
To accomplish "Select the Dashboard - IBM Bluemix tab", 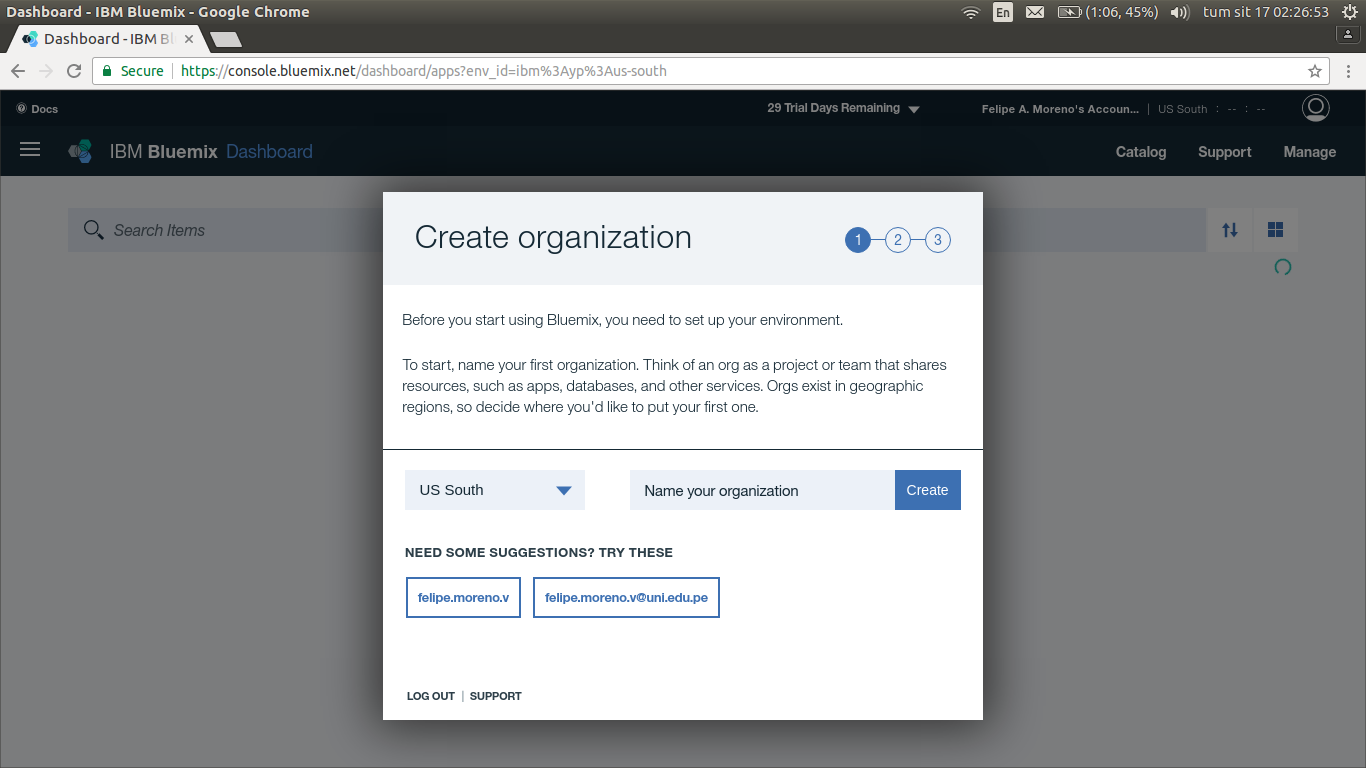I will point(108,39).
